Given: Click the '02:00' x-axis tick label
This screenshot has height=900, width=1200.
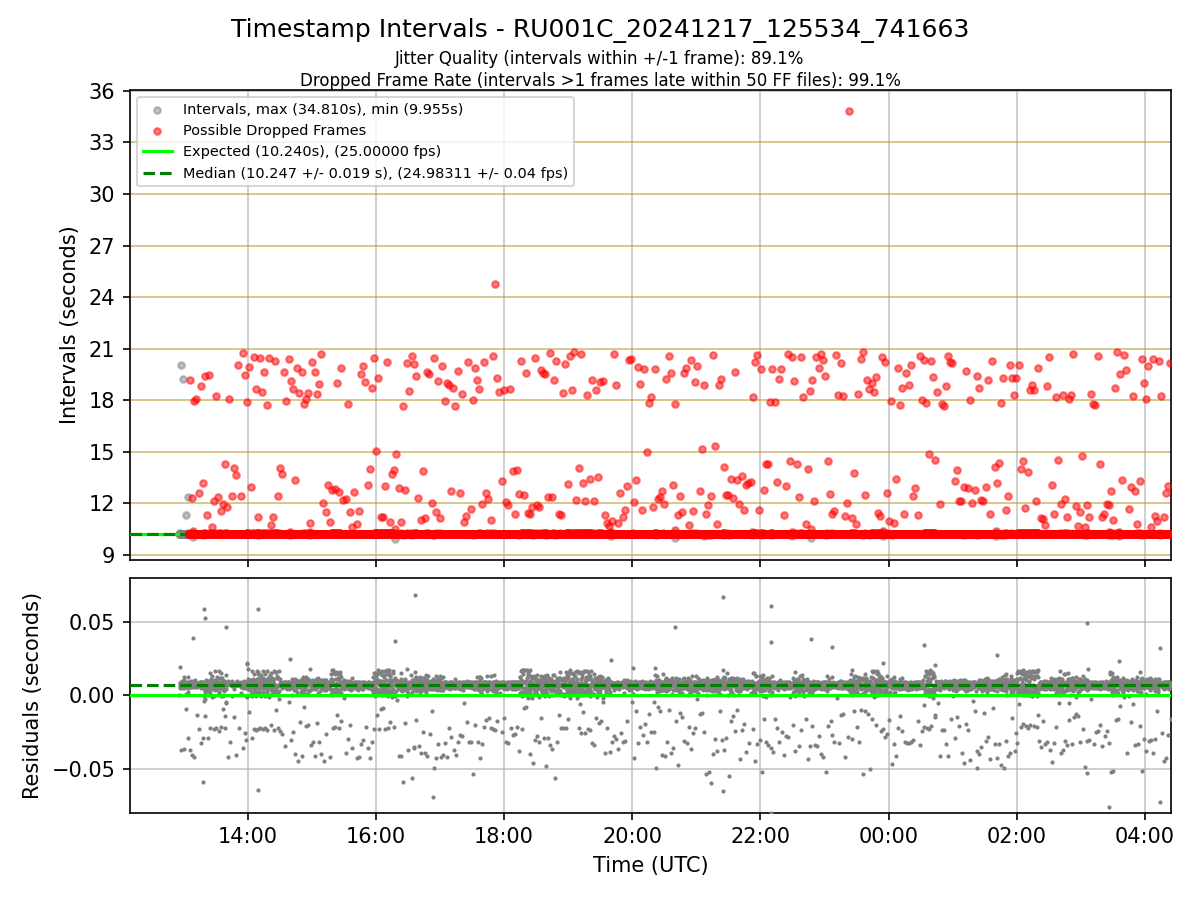Looking at the screenshot, I should [x=1017, y=835].
